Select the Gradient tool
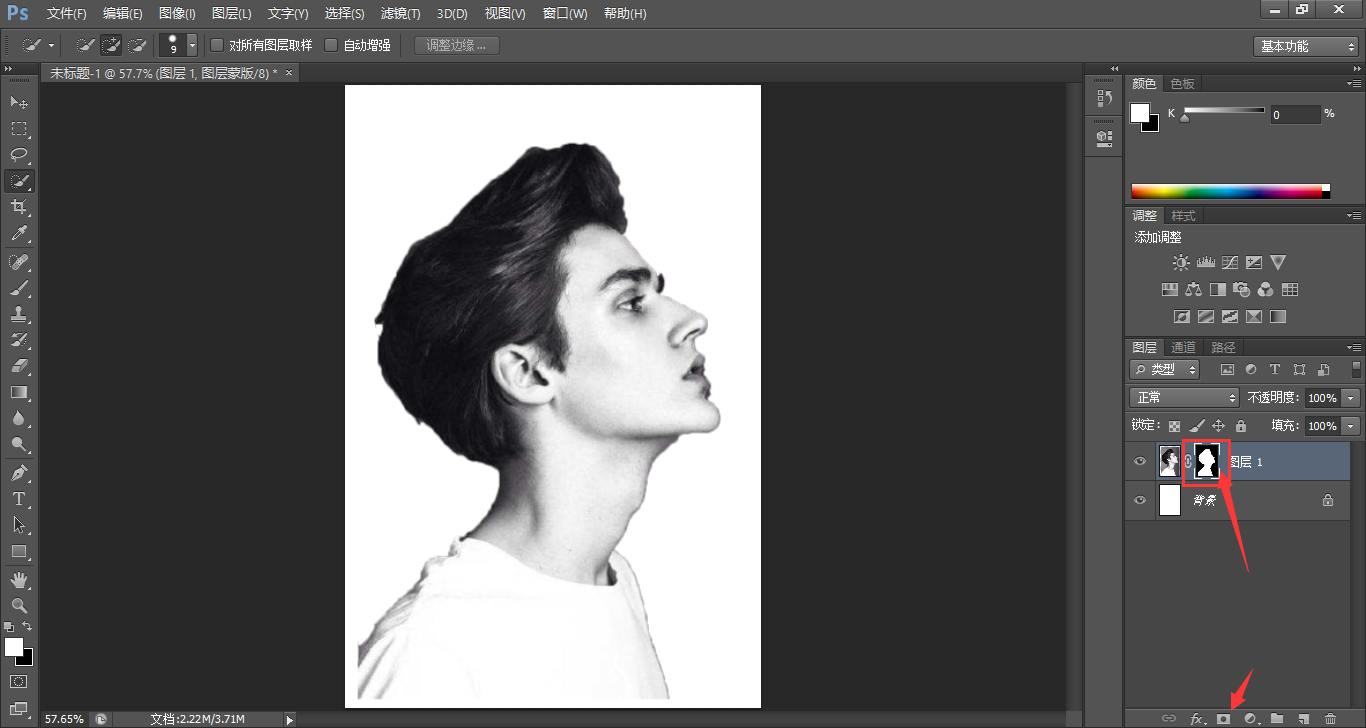Image resolution: width=1366 pixels, height=728 pixels. (x=19, y=392)
